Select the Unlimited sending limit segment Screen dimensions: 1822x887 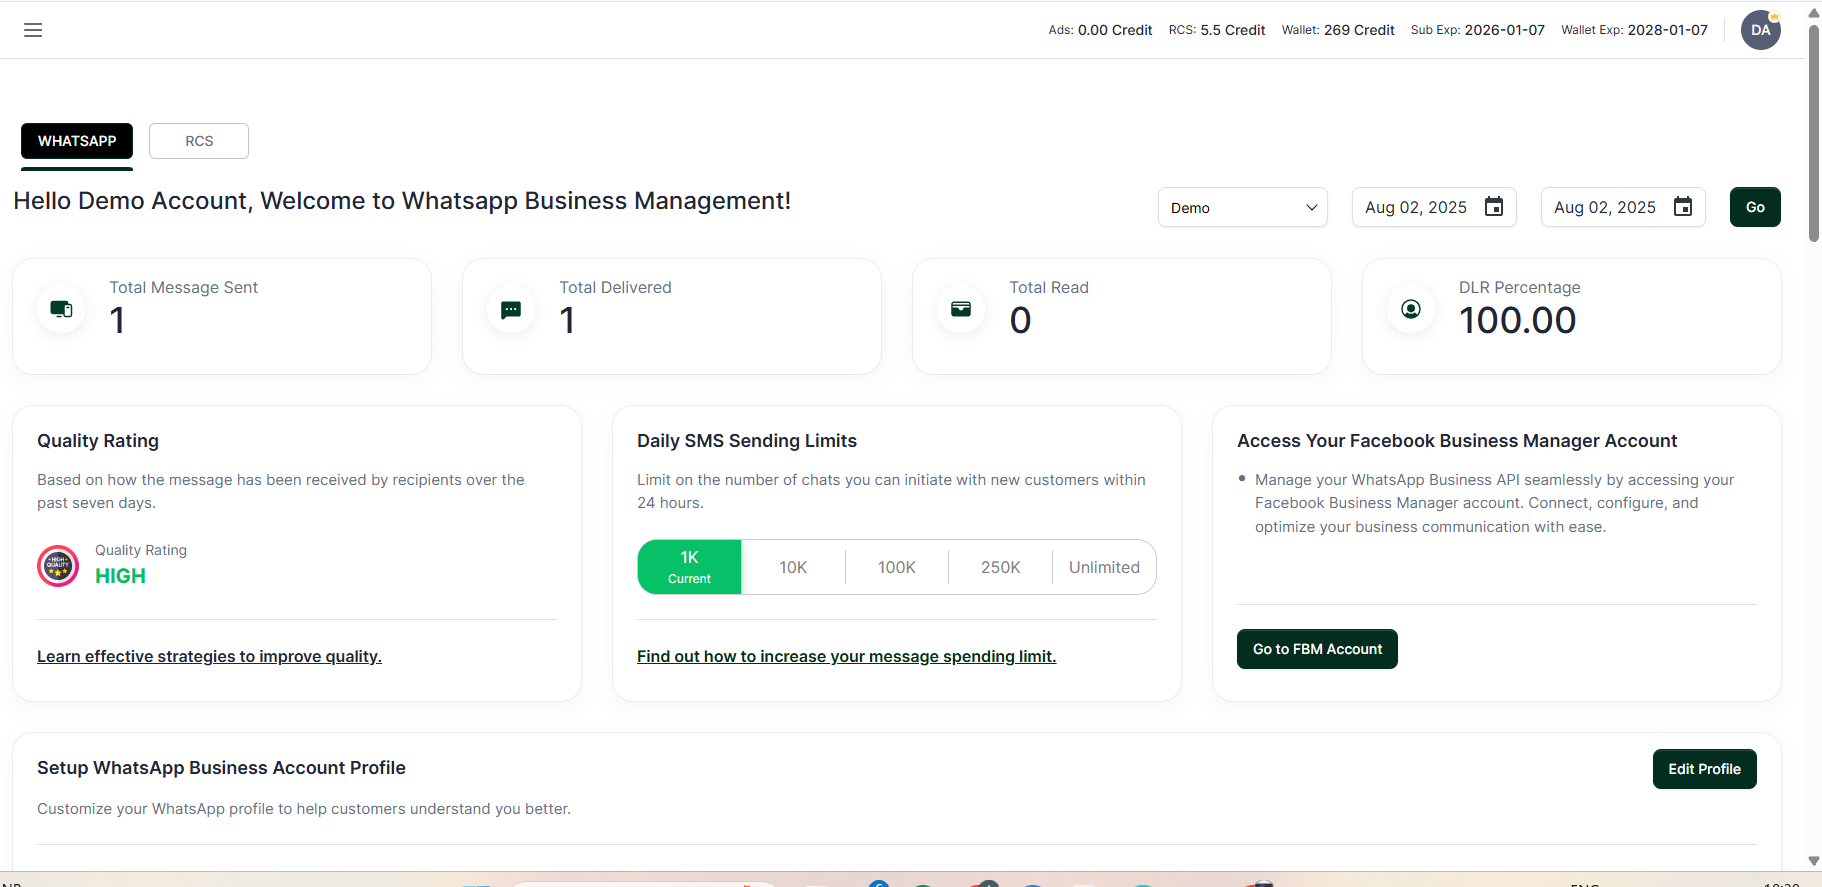[1104, 567]
